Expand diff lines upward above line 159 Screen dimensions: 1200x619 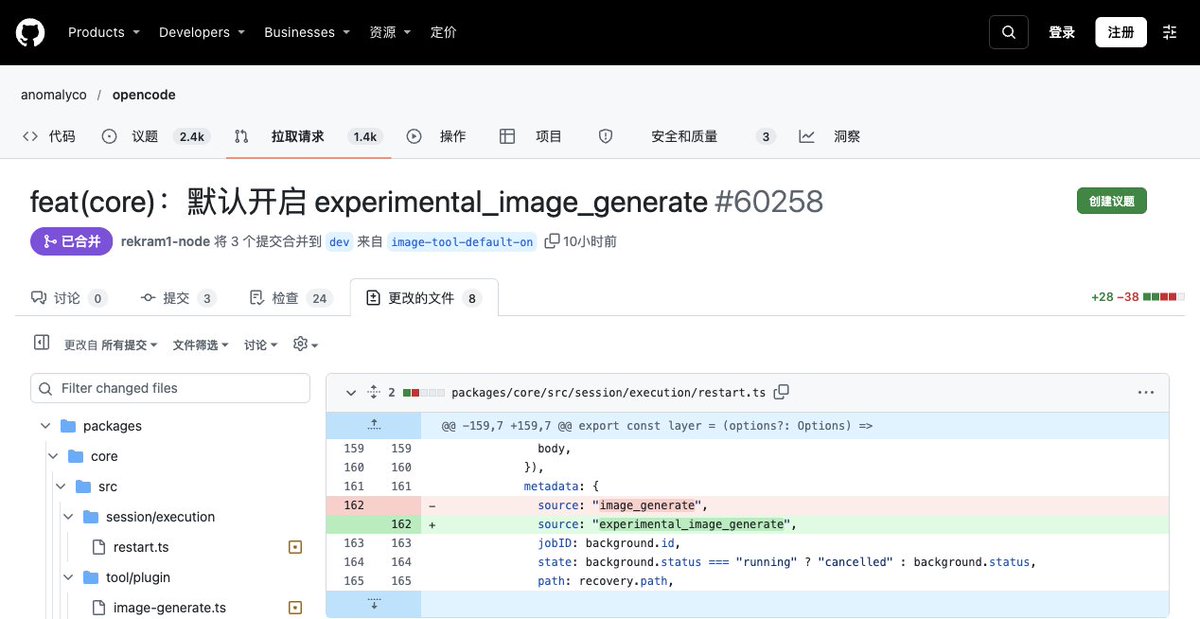374,425
